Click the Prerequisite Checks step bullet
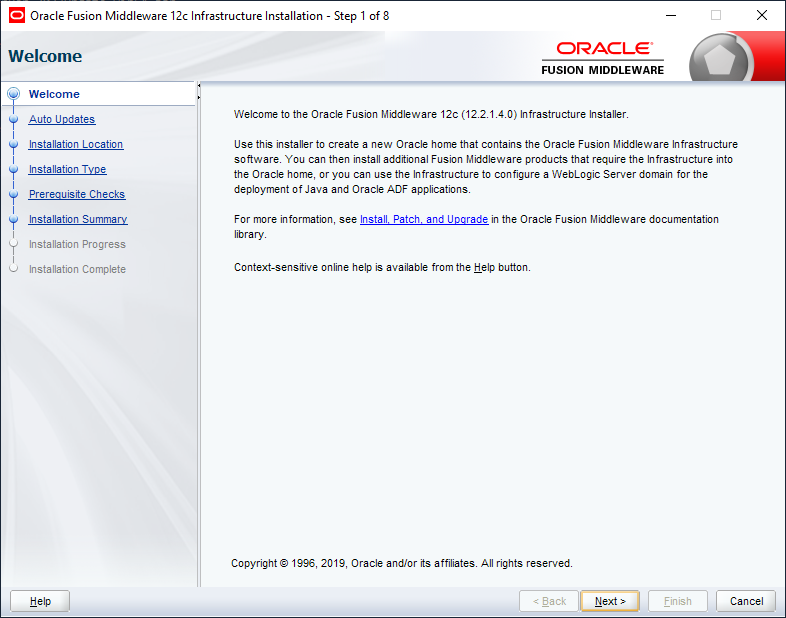This screenshot has width=786, height=618. click(x=14, y=194)
